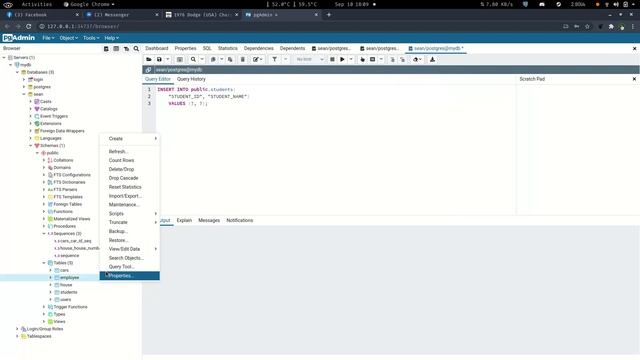Click the browser address bar URL
Viewport: 640px width, 360px height.
click(x=83, y=26)
